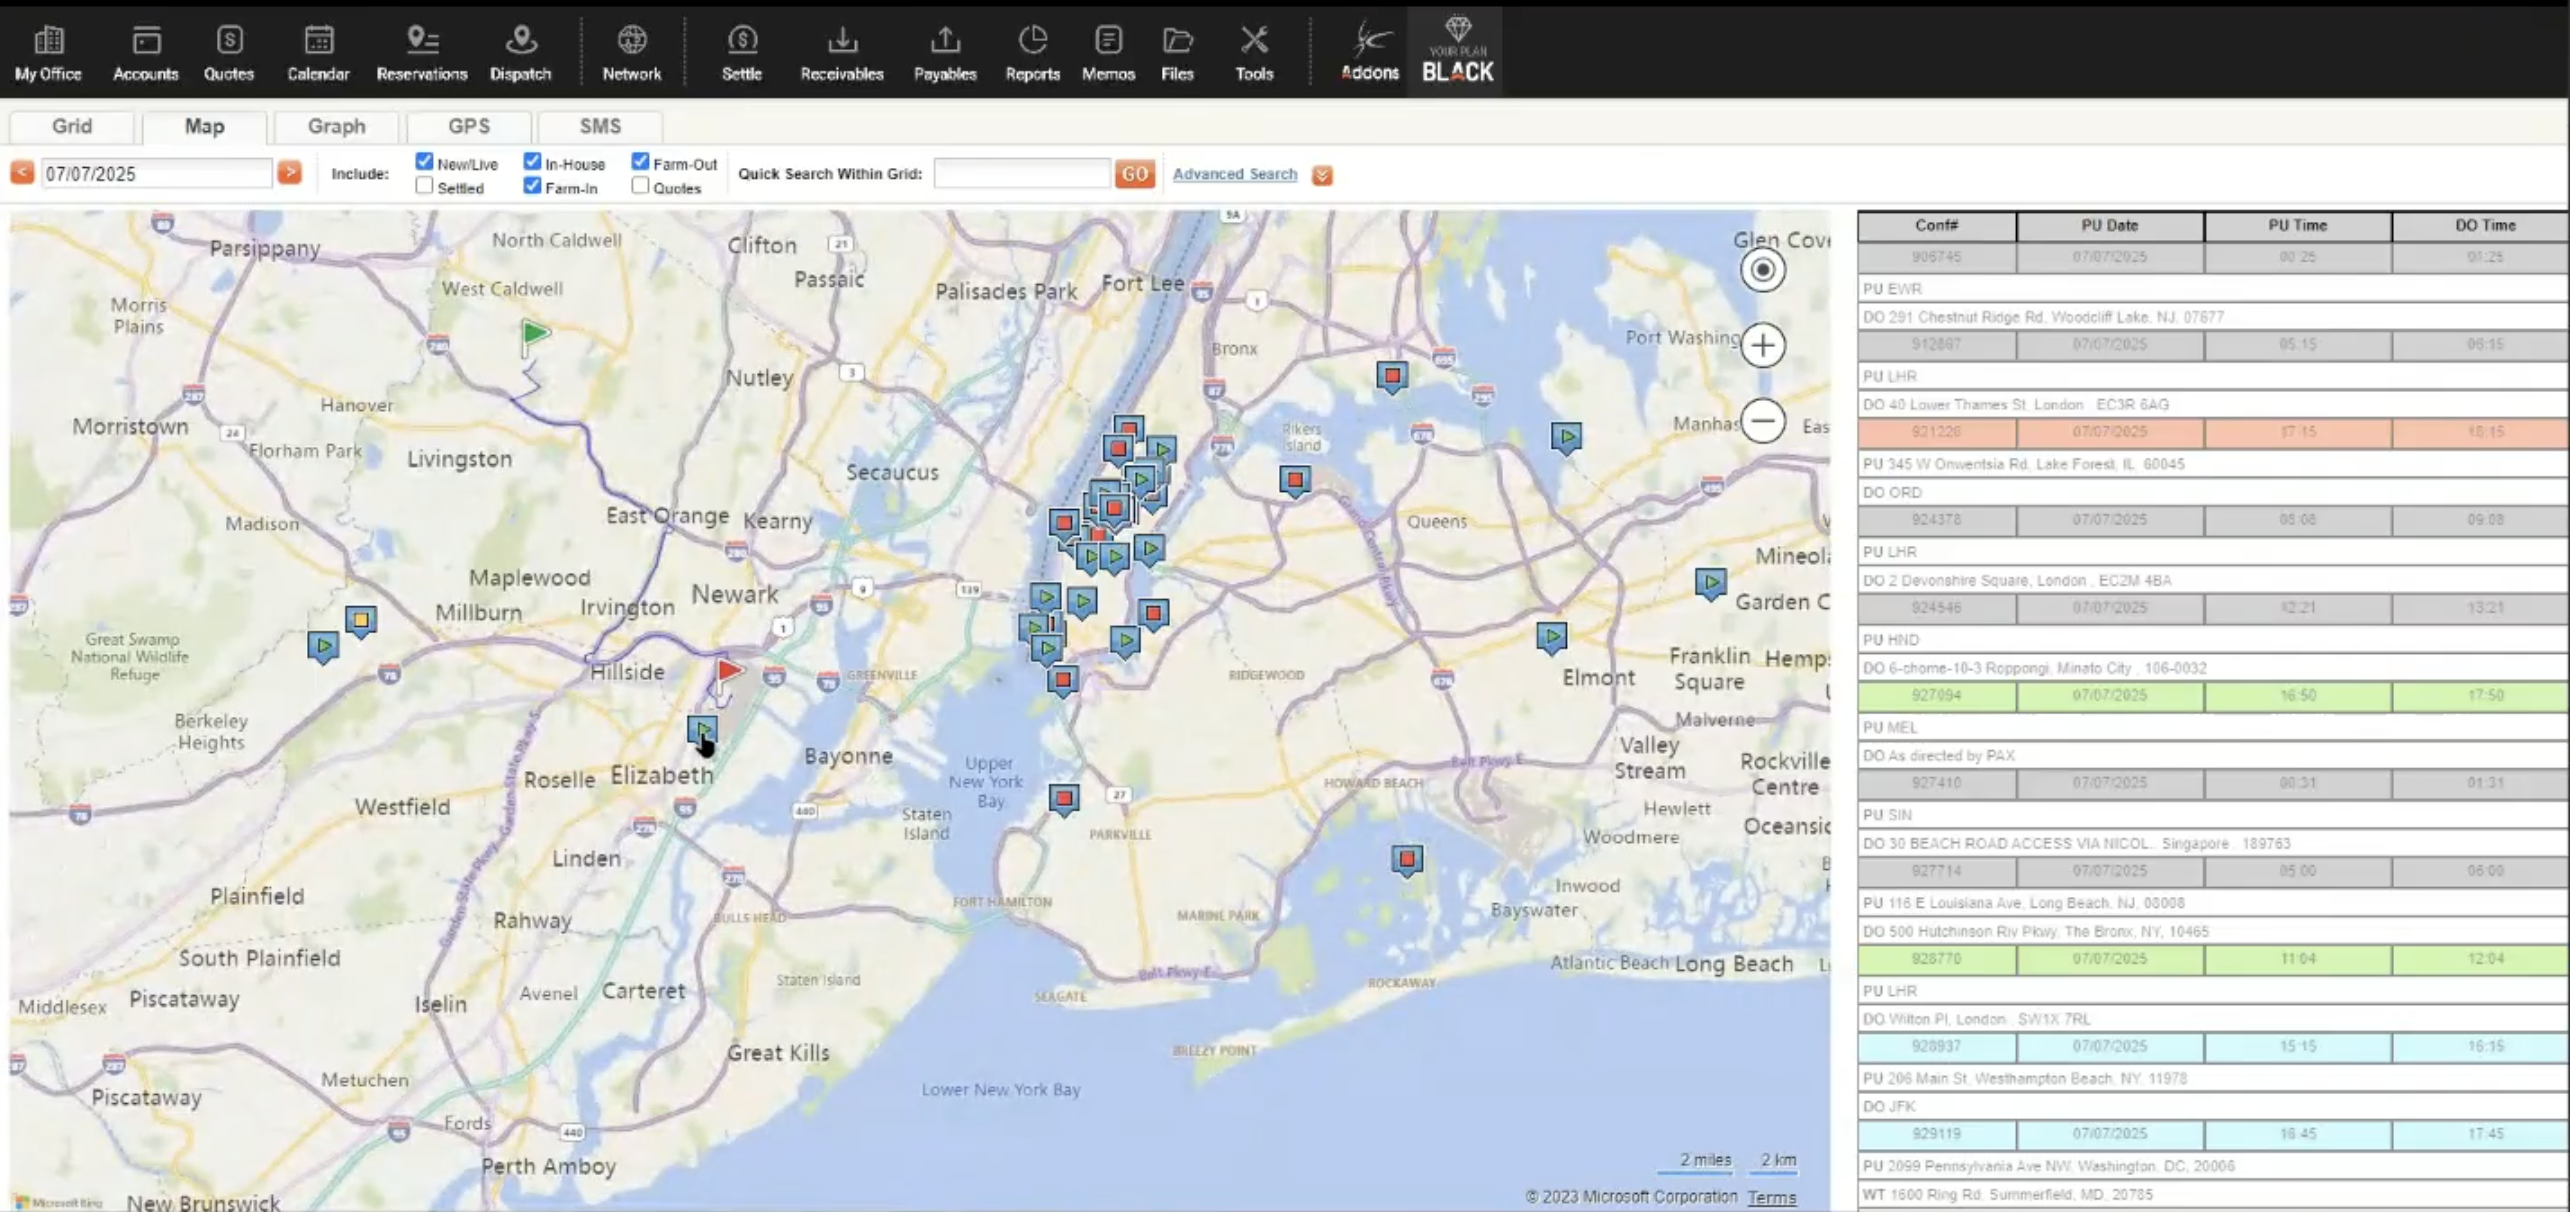
Task: Open the Graph view
Action: [x=336, y=126]
